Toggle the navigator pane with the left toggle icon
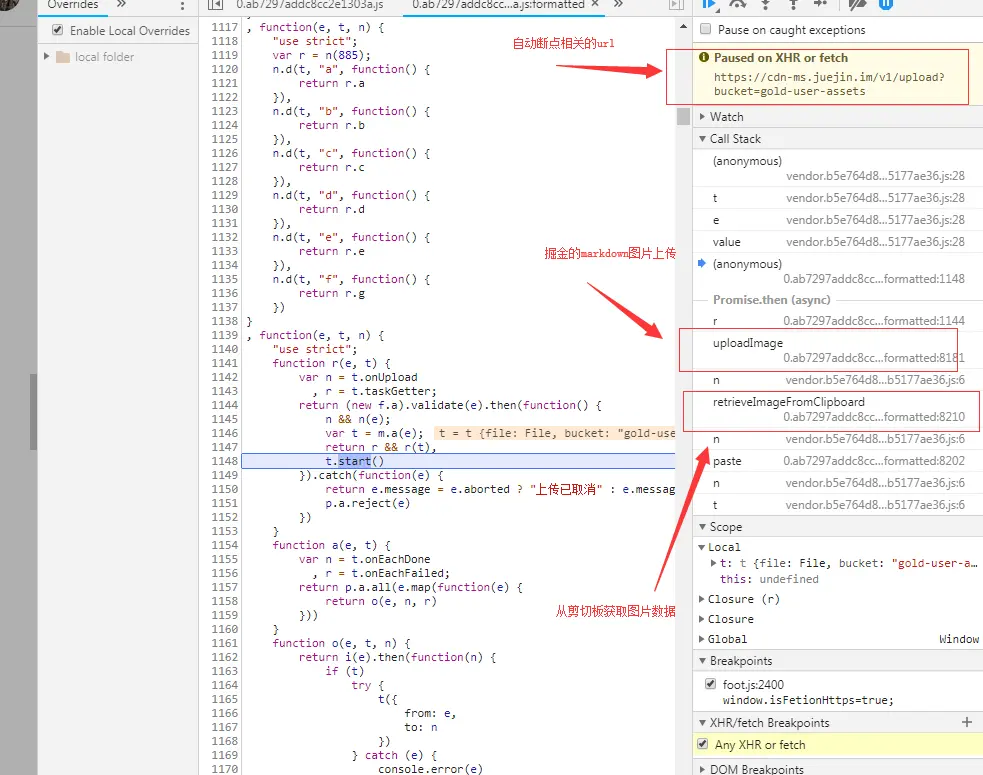Screen dimensions: 983x775 tap(216, 4)
